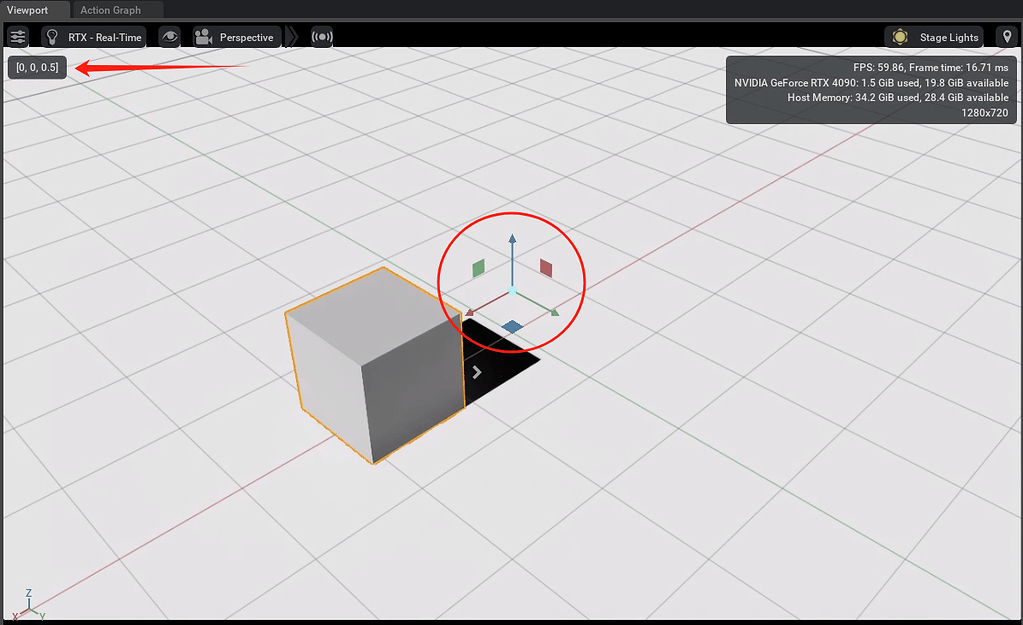Click the small arrow marker near the cube's shadow
The width and height of the screenshot is (1023, 625).
point(477,371)
